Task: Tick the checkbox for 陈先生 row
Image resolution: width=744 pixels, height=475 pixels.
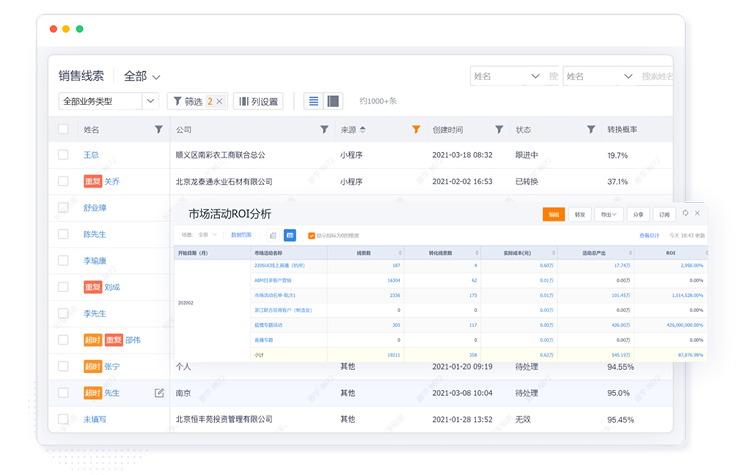Action: pyautogui.click(x=63, y=234)
